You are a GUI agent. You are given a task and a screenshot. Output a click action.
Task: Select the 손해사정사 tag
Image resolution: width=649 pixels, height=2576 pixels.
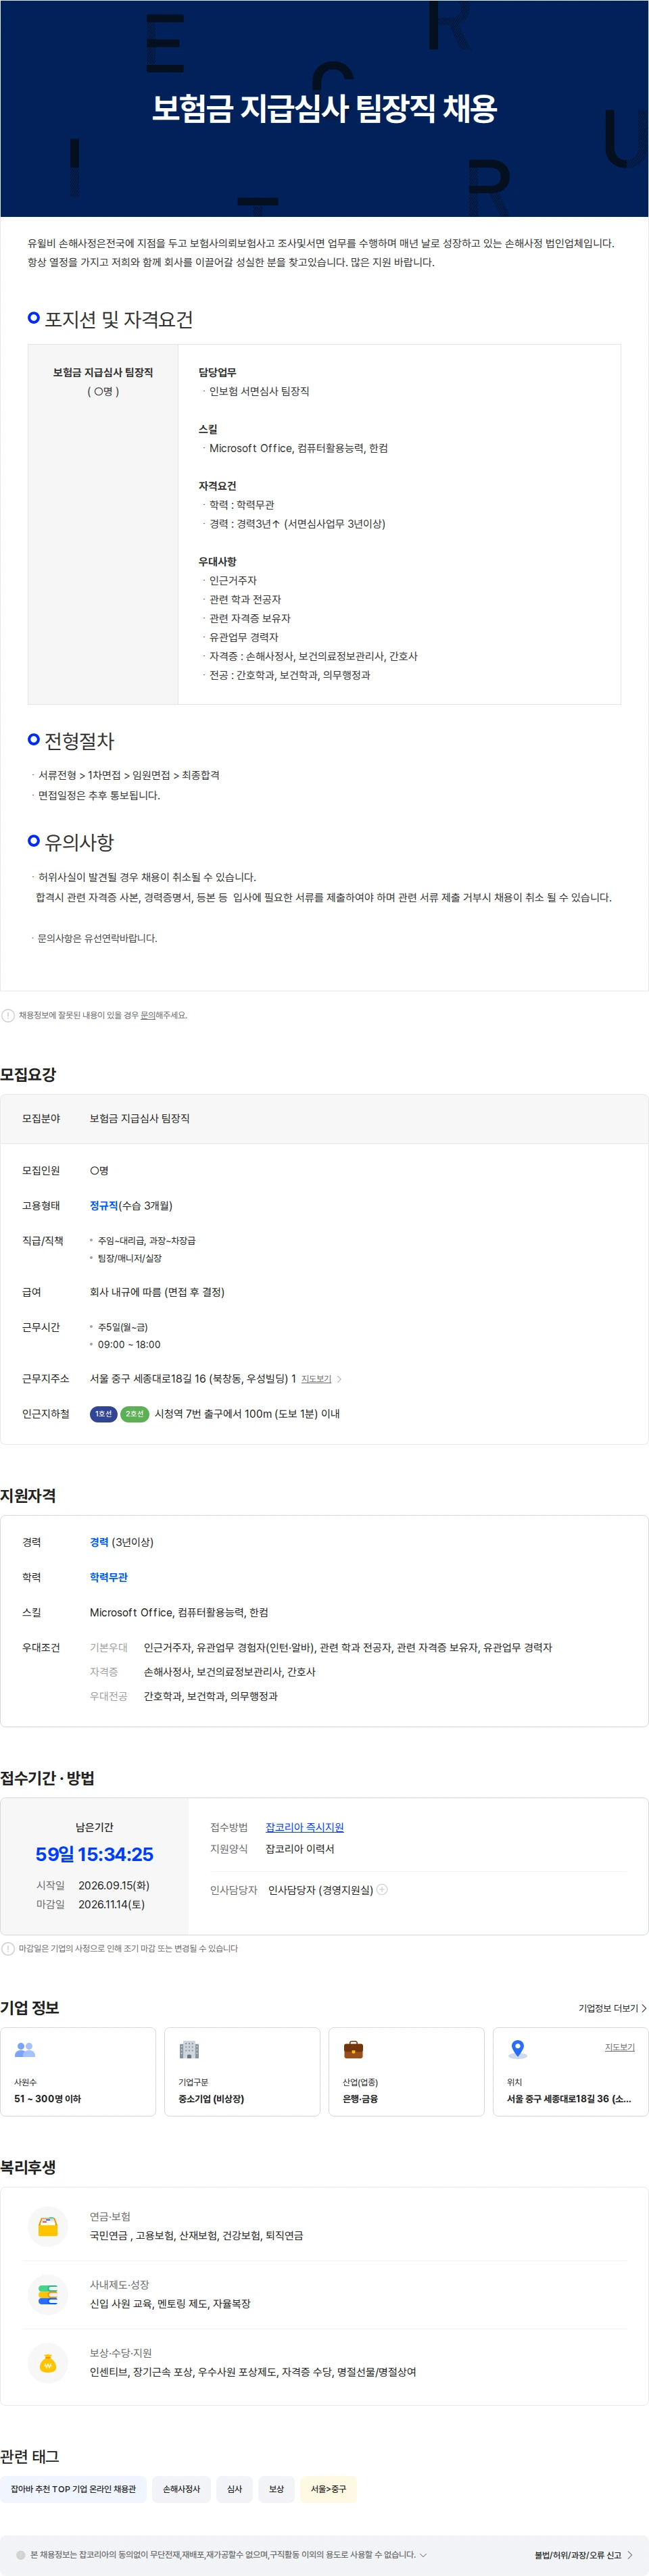pos(181,2488)
